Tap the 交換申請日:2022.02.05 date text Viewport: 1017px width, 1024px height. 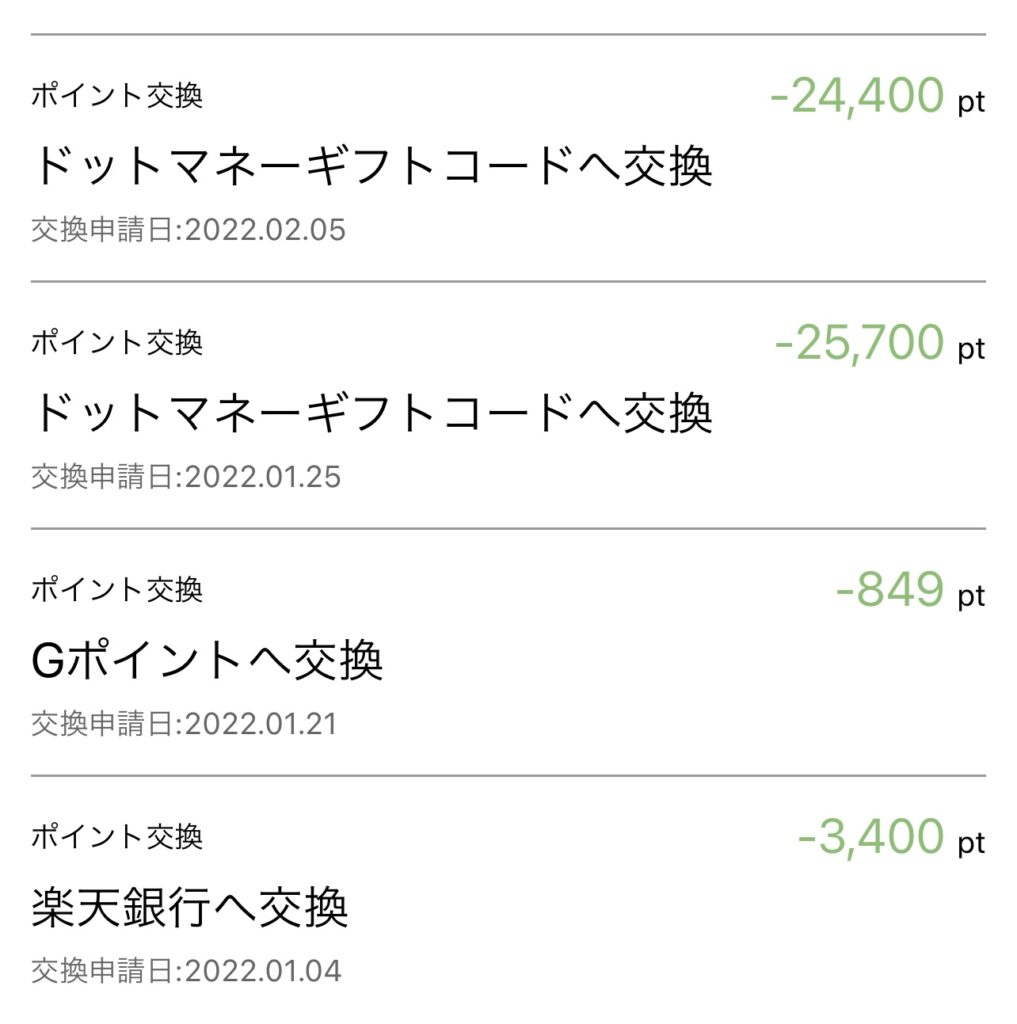pyautogui.click(x=188, y=230)
